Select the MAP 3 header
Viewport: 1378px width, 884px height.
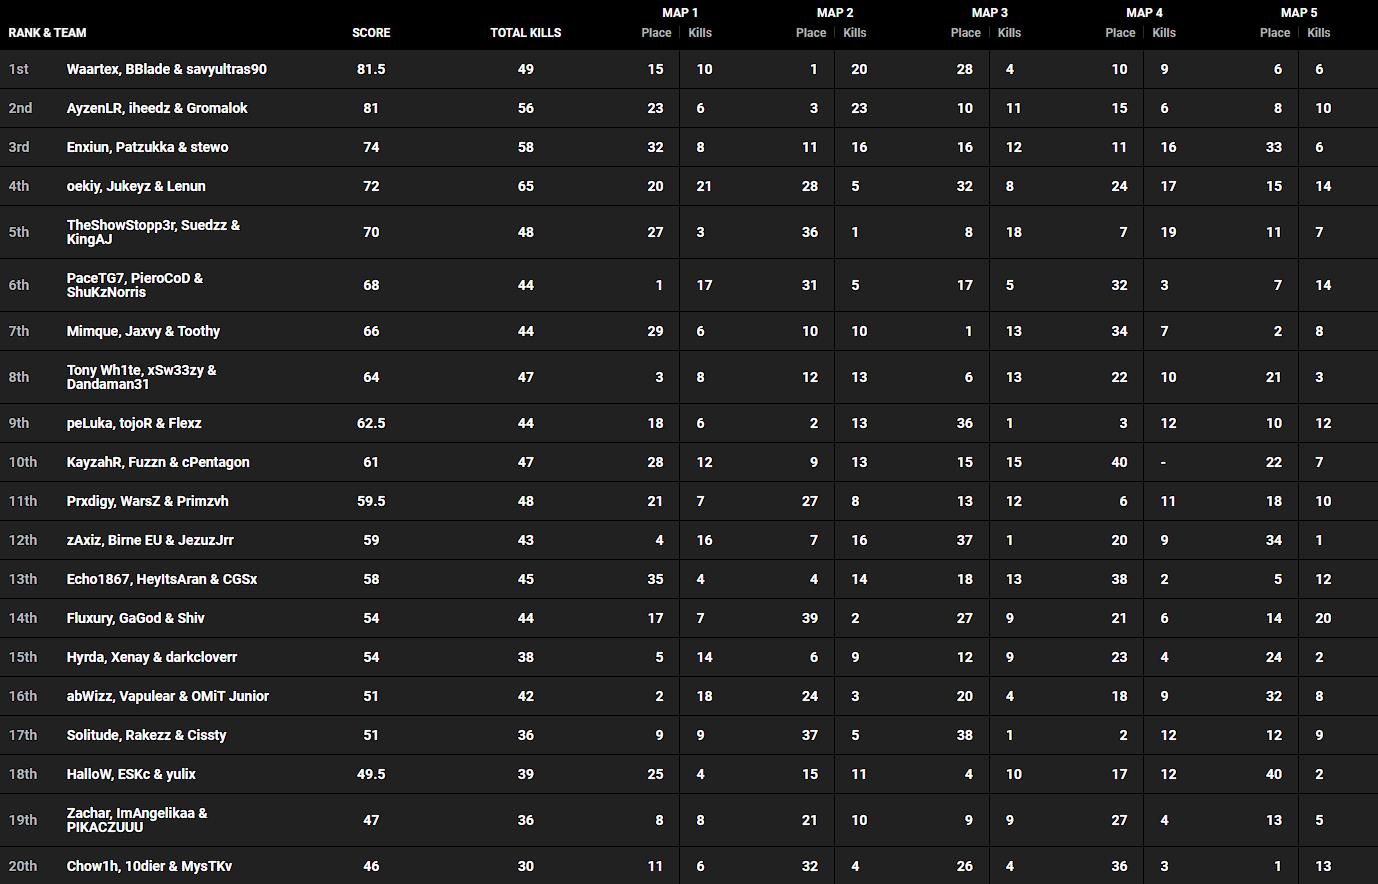click(989, 13)
